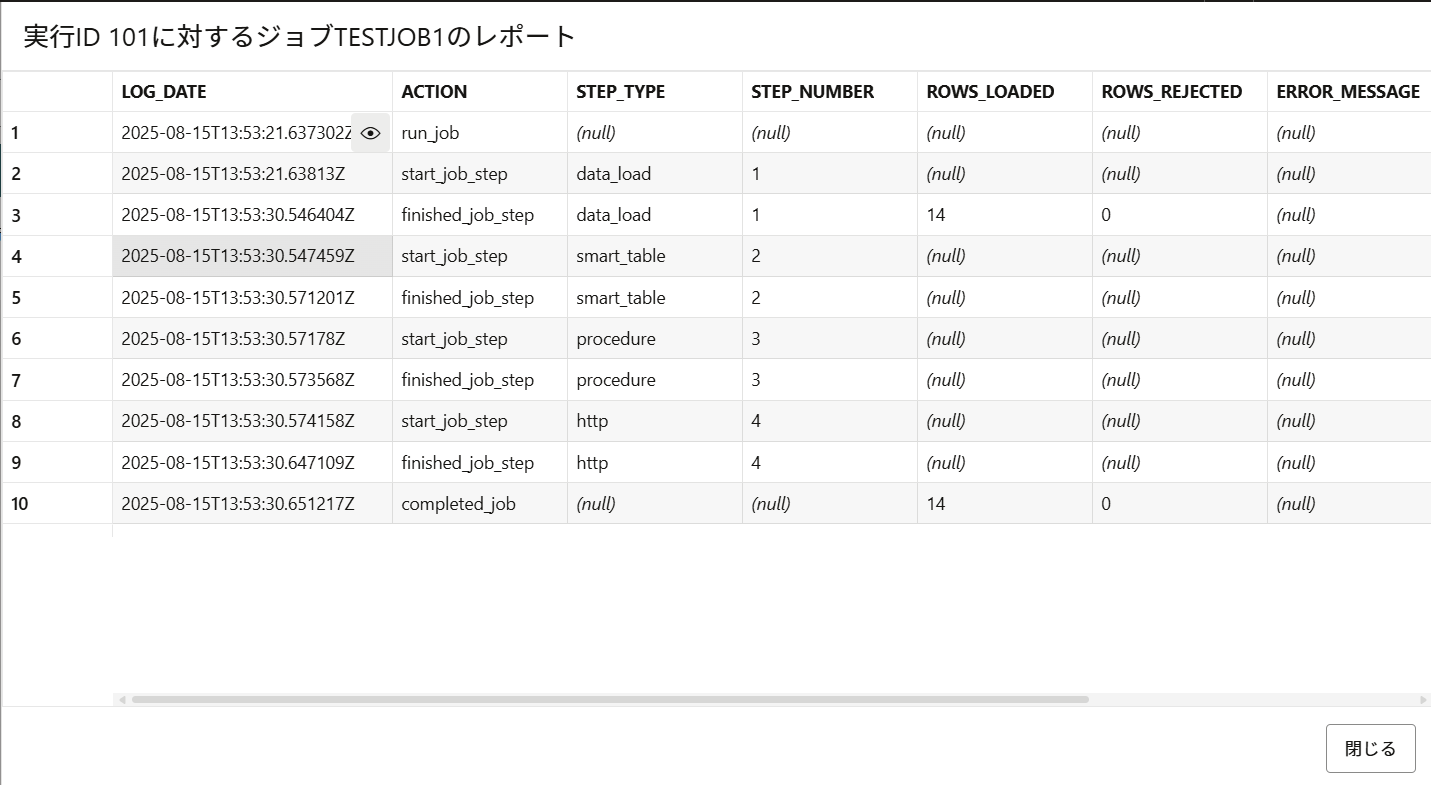Screen dimensions: 1431x785
Task: Select the LOG_DATE column header
Action: (252, 92)
